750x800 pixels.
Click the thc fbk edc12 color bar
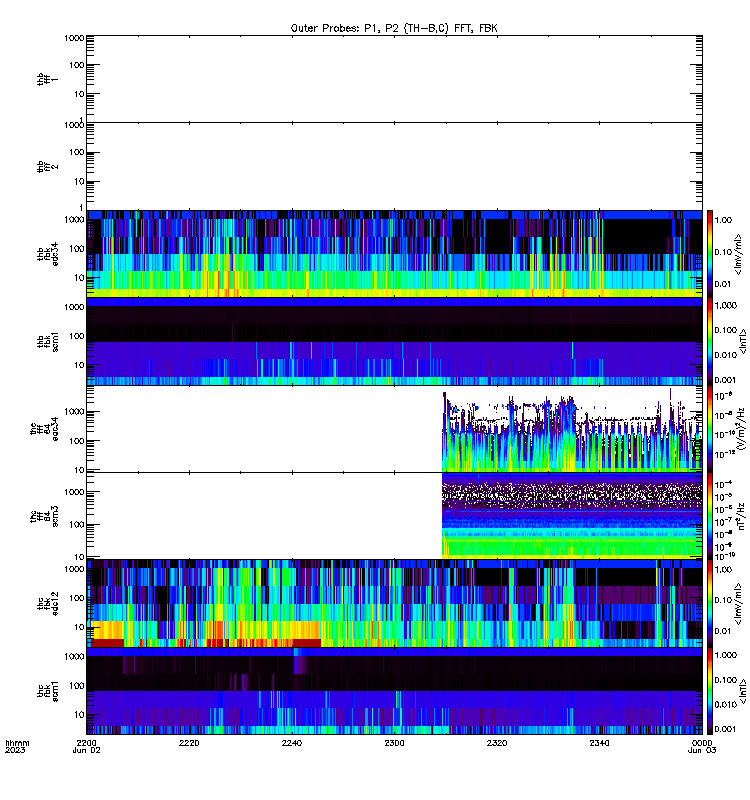(710, 604)
